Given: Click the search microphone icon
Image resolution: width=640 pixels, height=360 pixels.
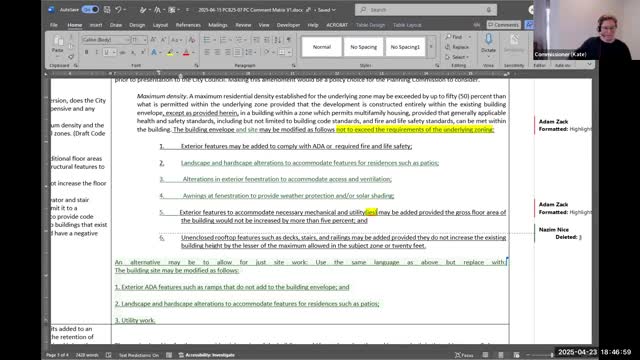Looking at the screenshot, I should 489,9.
